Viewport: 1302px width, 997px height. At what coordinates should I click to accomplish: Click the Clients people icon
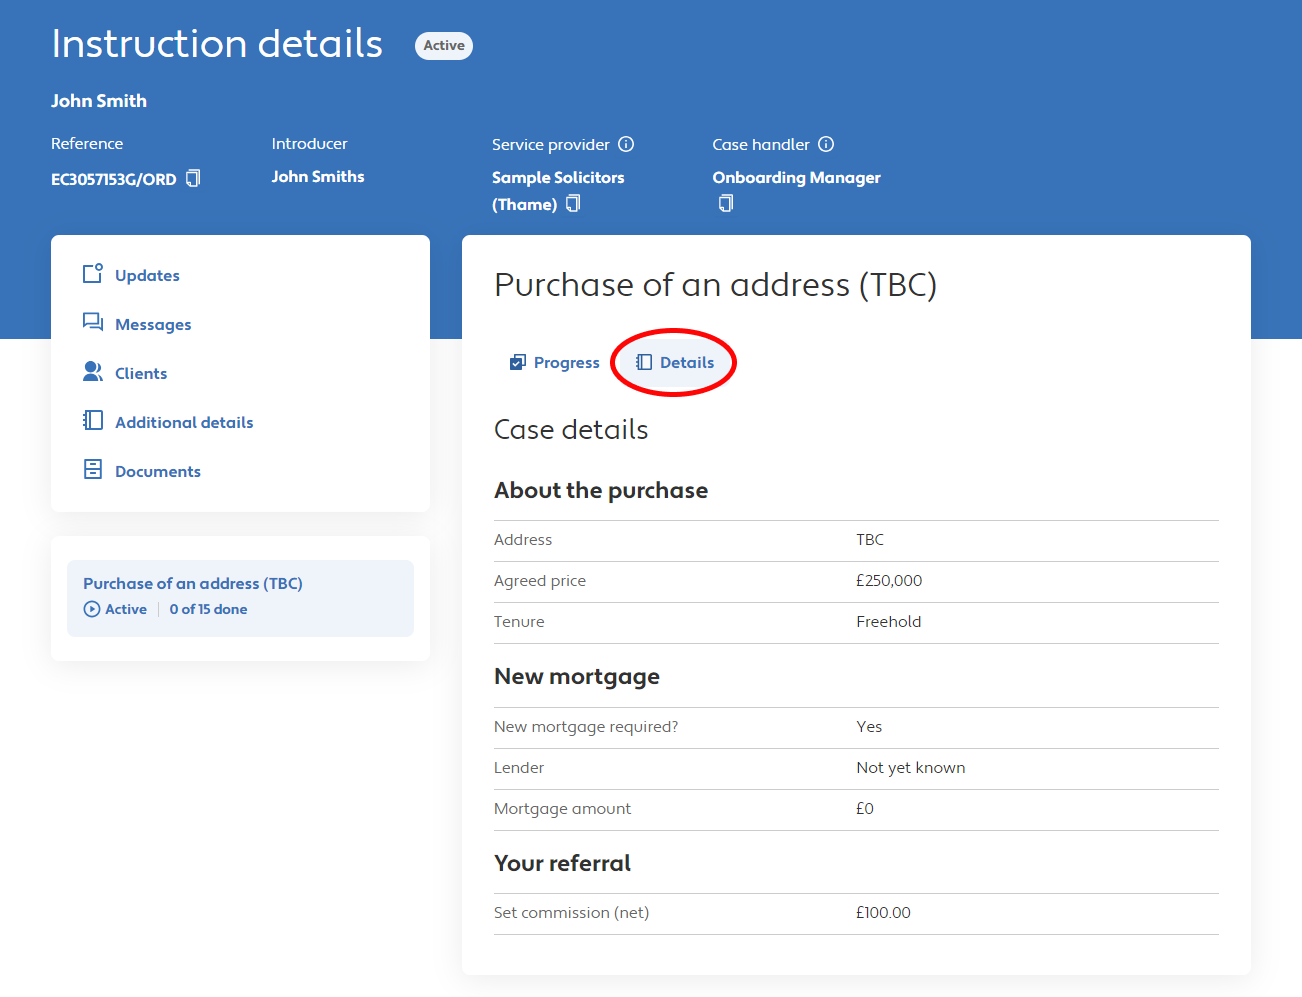pos(93,372)
